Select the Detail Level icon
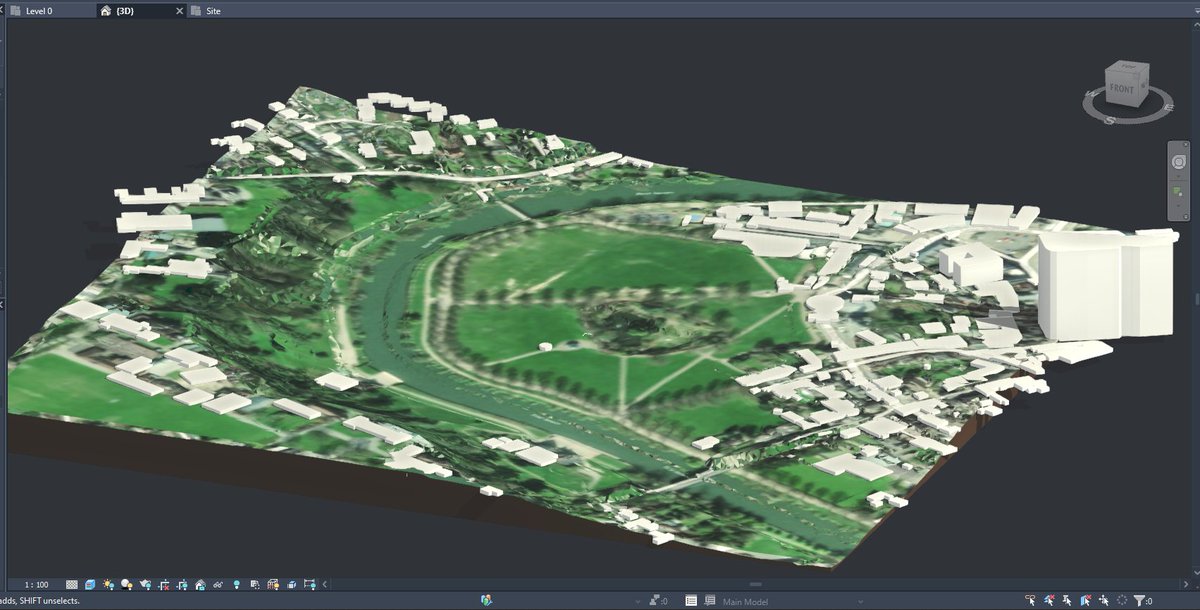The image size is (1200, 610). [71, 583]
